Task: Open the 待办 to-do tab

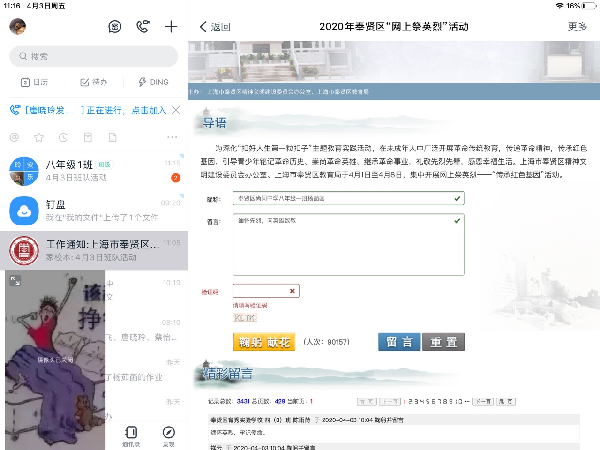Action: coord(93,82)
